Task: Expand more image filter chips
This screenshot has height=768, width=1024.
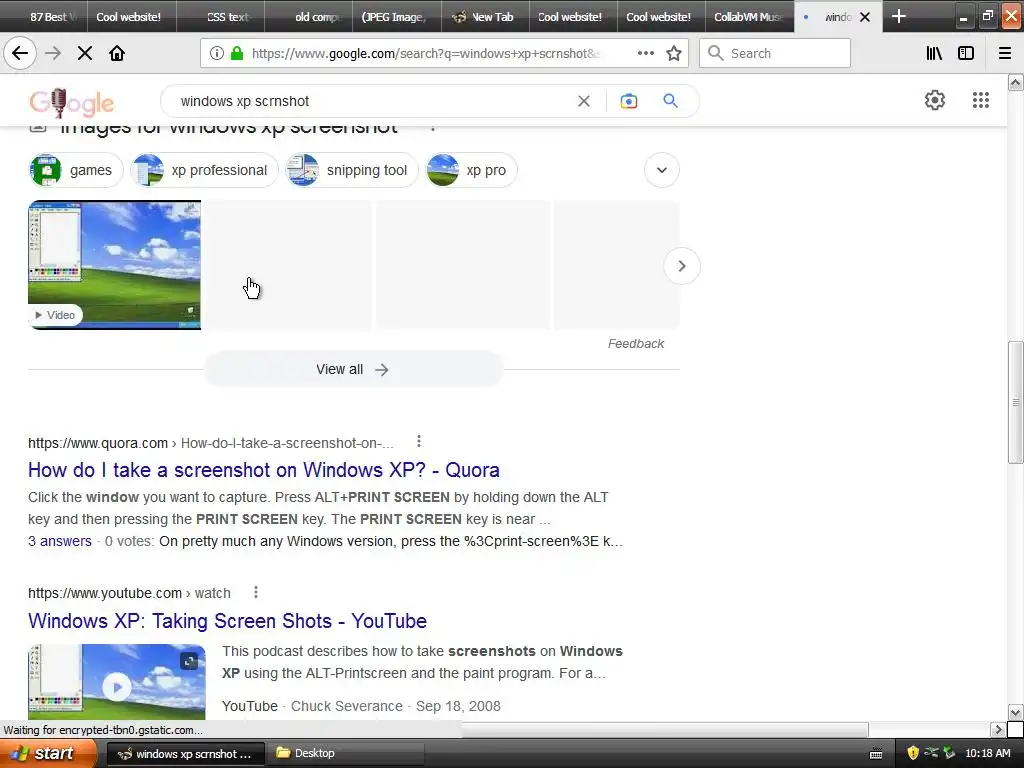Action: (662, 170)
